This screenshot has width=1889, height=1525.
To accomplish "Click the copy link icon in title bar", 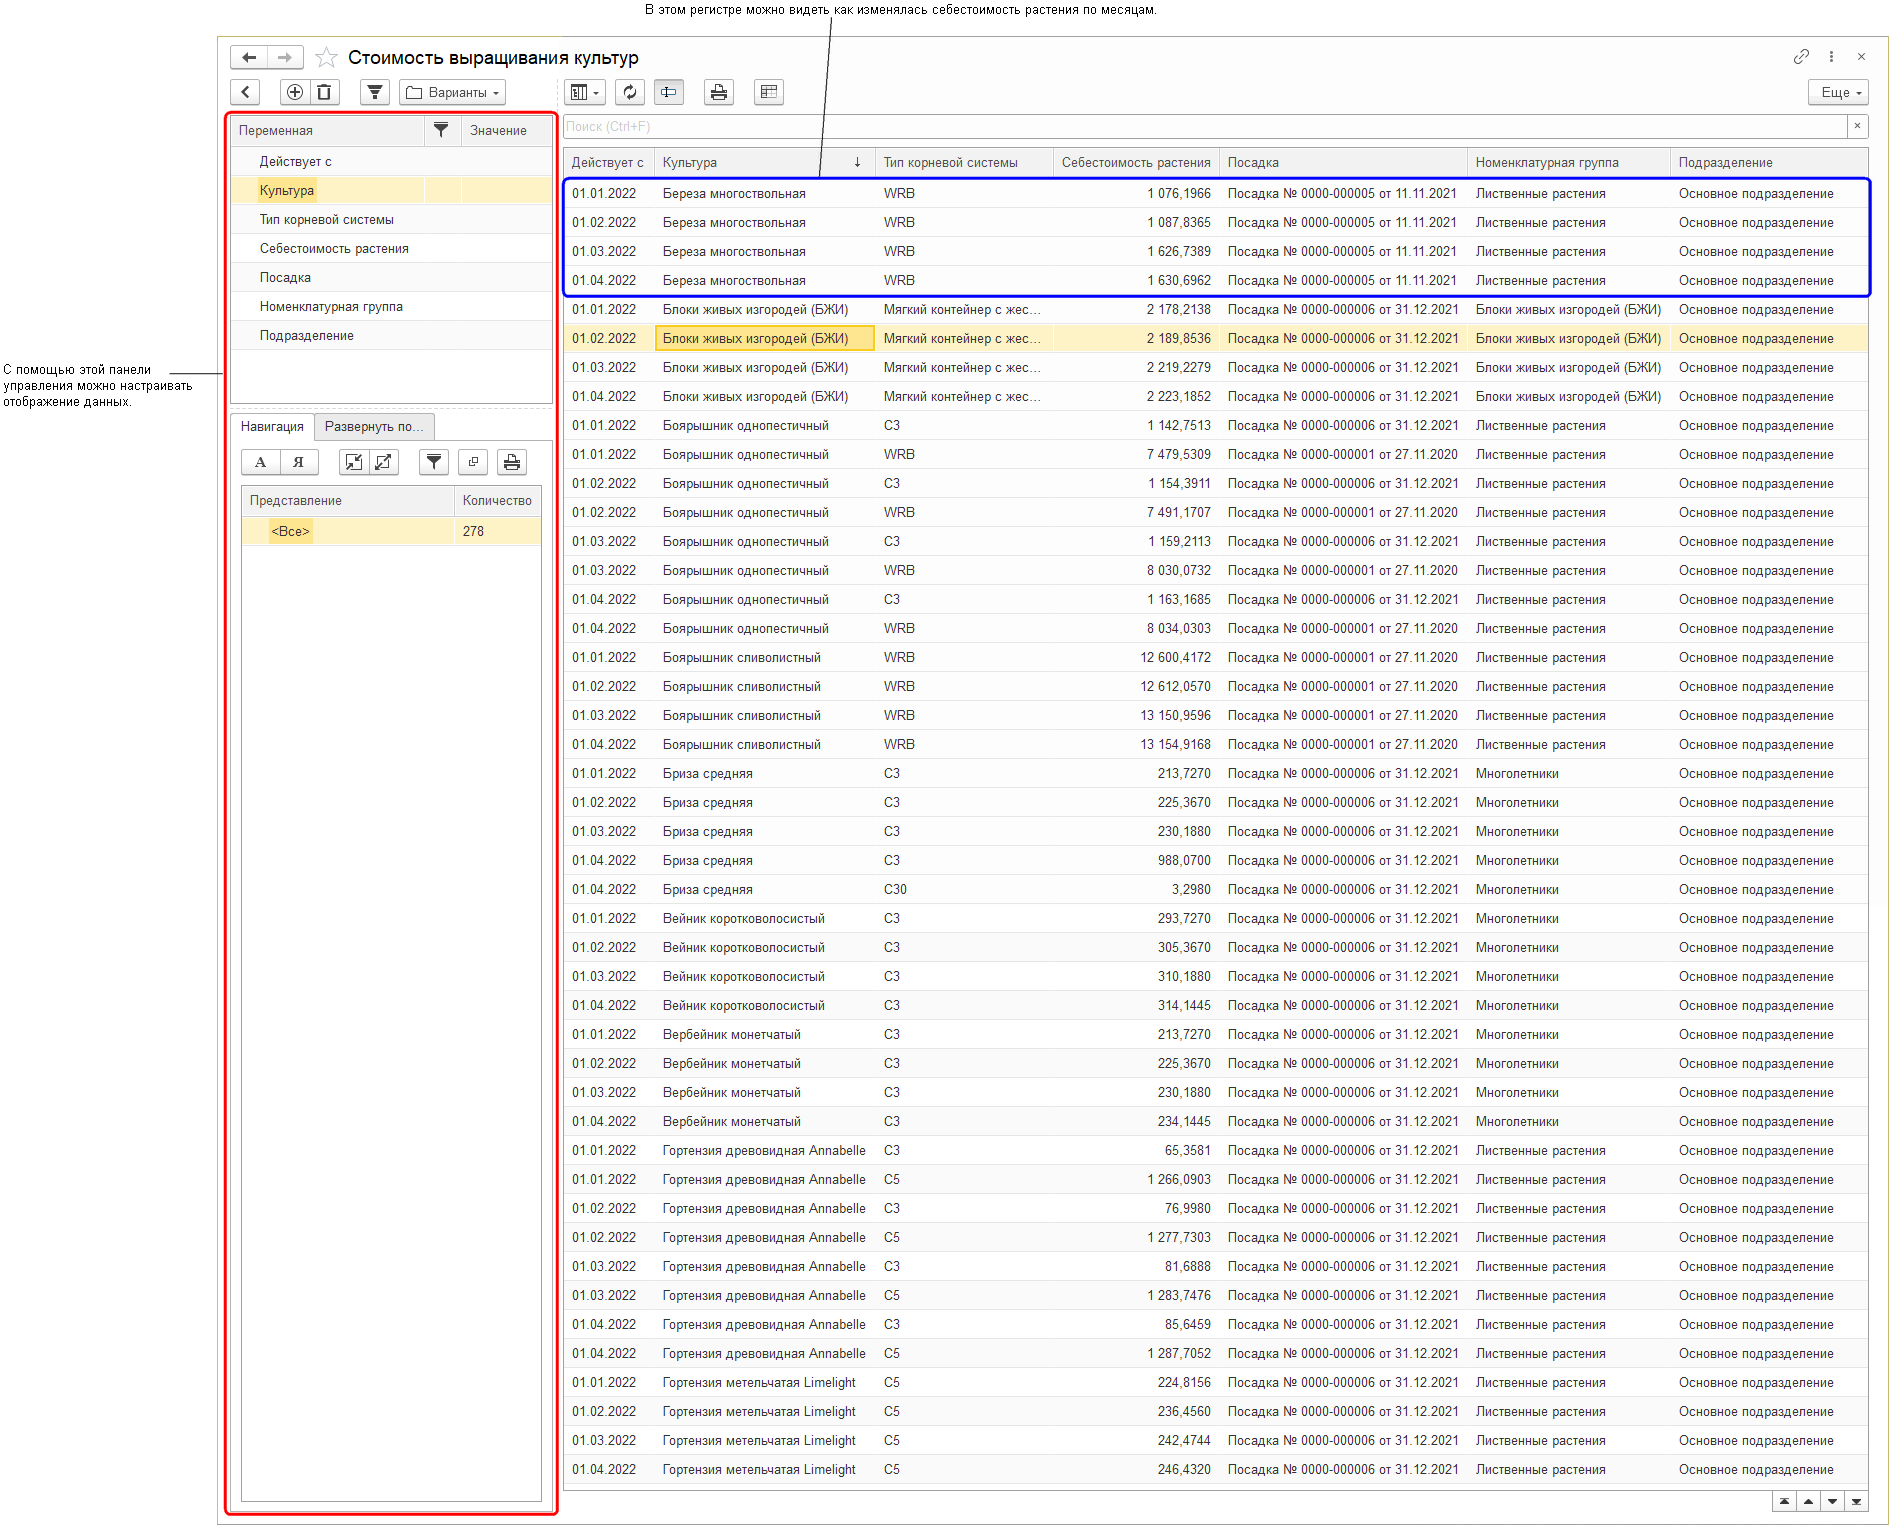I will coord(1801,57).
